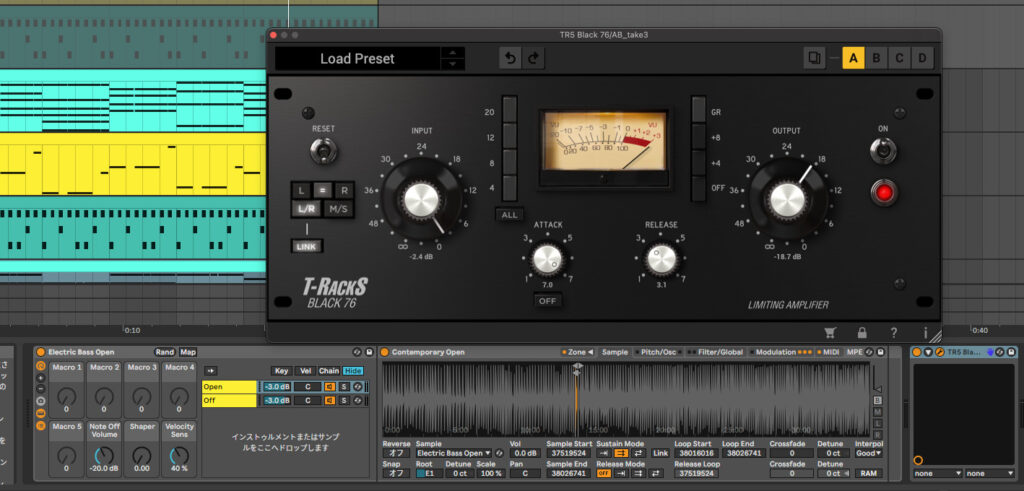
Task: Switch to the Filter/Global tab
Action: coord(721,352)
